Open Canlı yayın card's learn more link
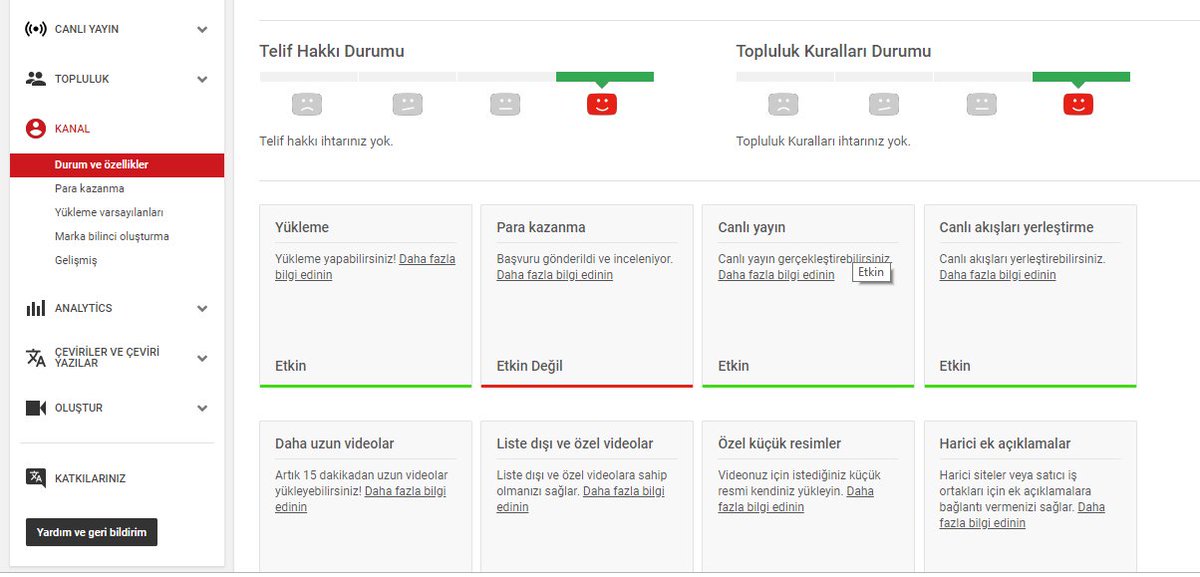Viewport: 1200px width, 577px height. coord(776,275)
